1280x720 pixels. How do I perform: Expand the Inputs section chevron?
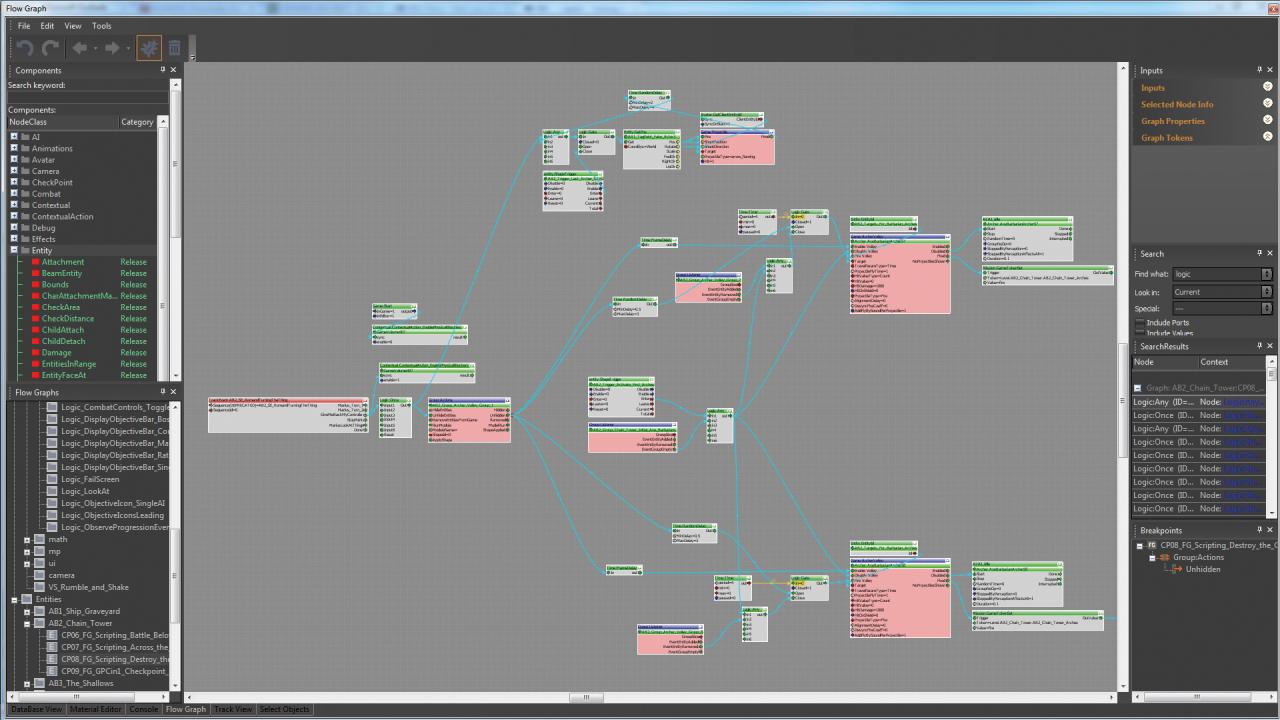click(x=1267, y=88)
